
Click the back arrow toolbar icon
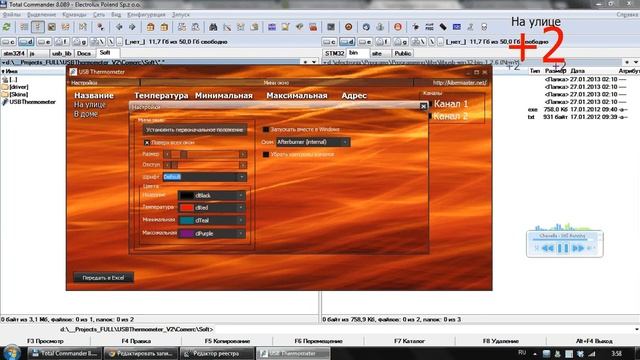(x=119, y=27)
